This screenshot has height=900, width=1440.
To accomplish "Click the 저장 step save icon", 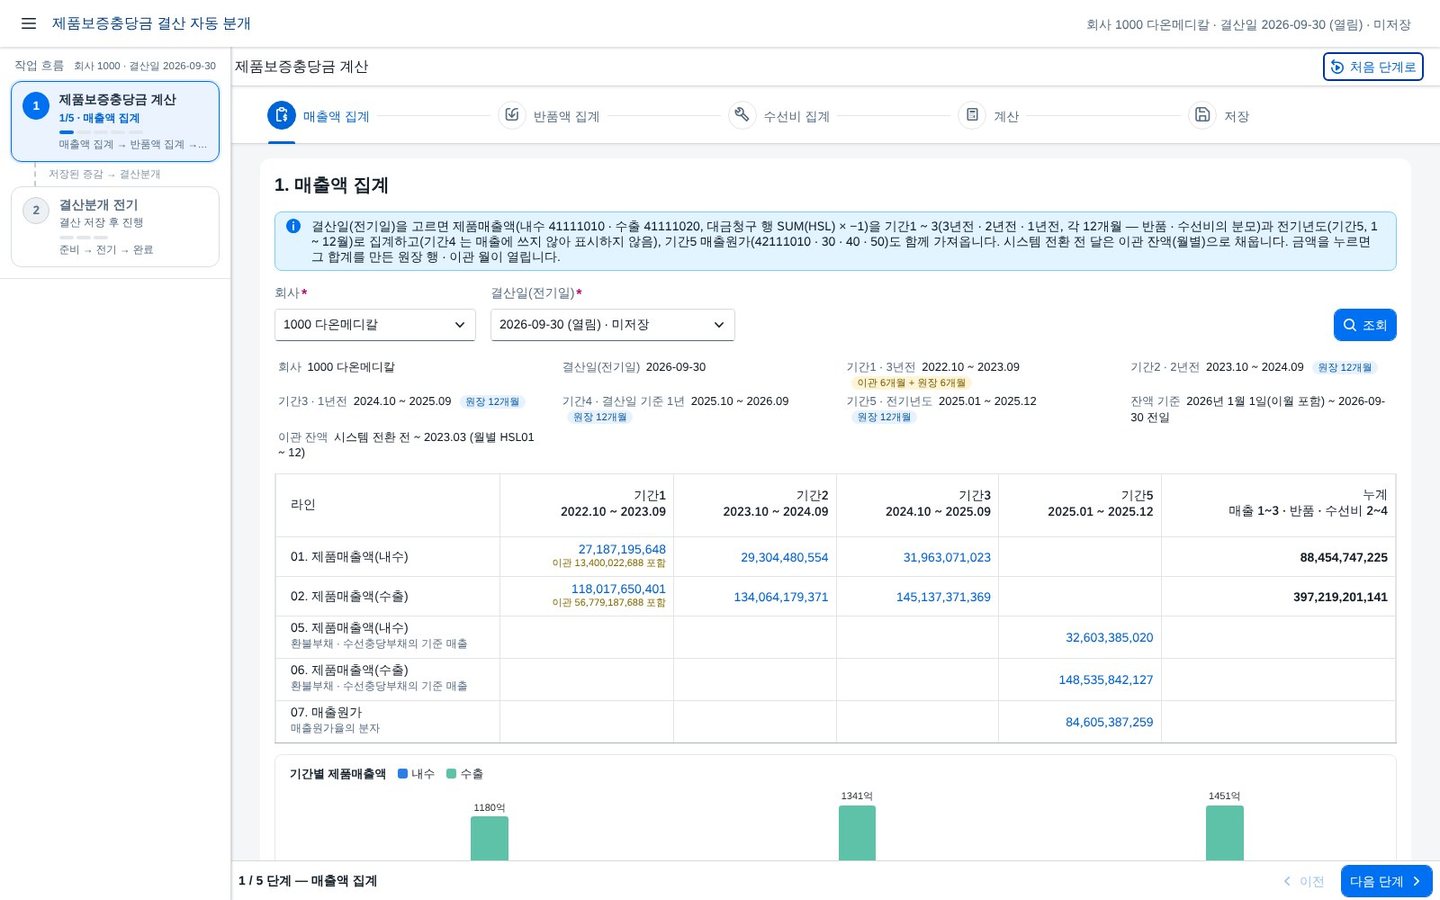I will 1202,116.
